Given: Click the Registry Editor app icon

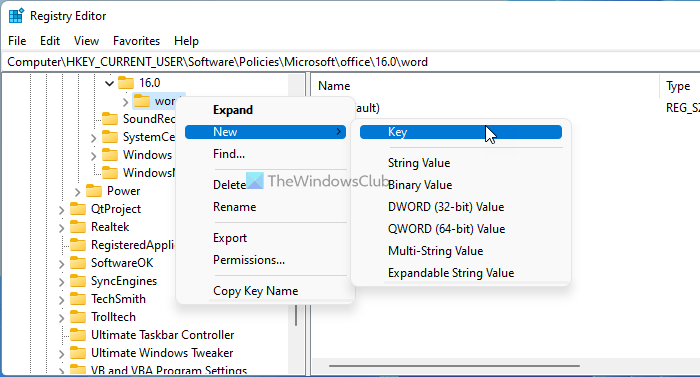Looking at the screenshot, I should point(16,16).
